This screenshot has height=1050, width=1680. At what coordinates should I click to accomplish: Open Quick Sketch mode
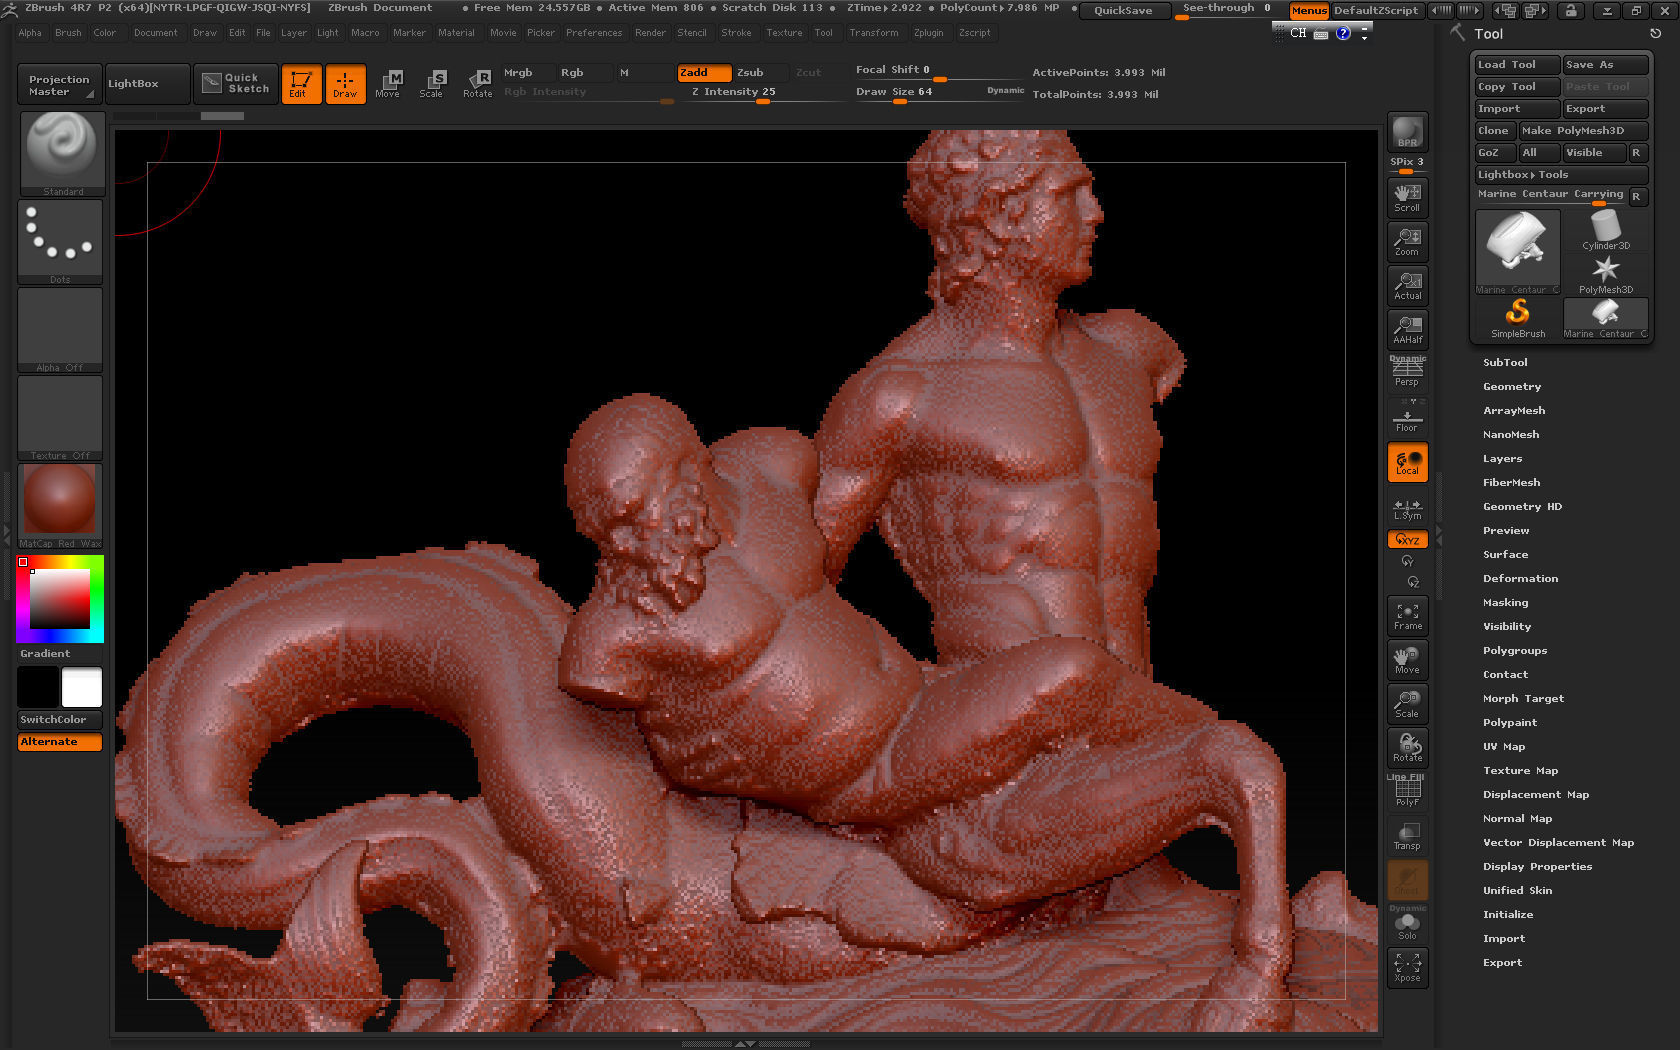(236, 84)
